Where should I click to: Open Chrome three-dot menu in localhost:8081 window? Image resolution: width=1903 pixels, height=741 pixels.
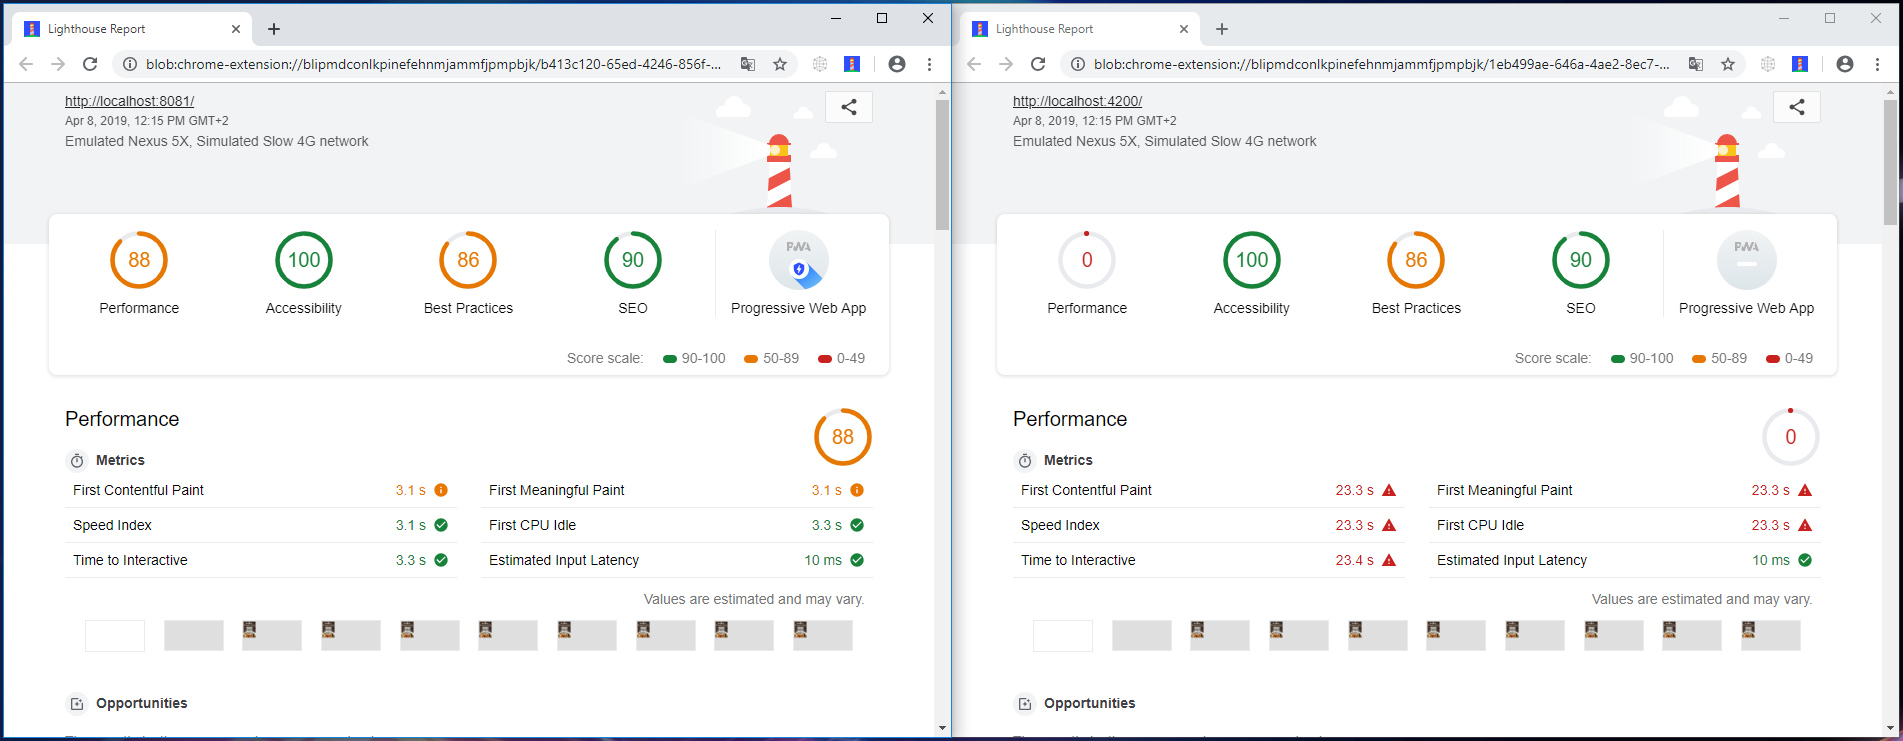929,64
